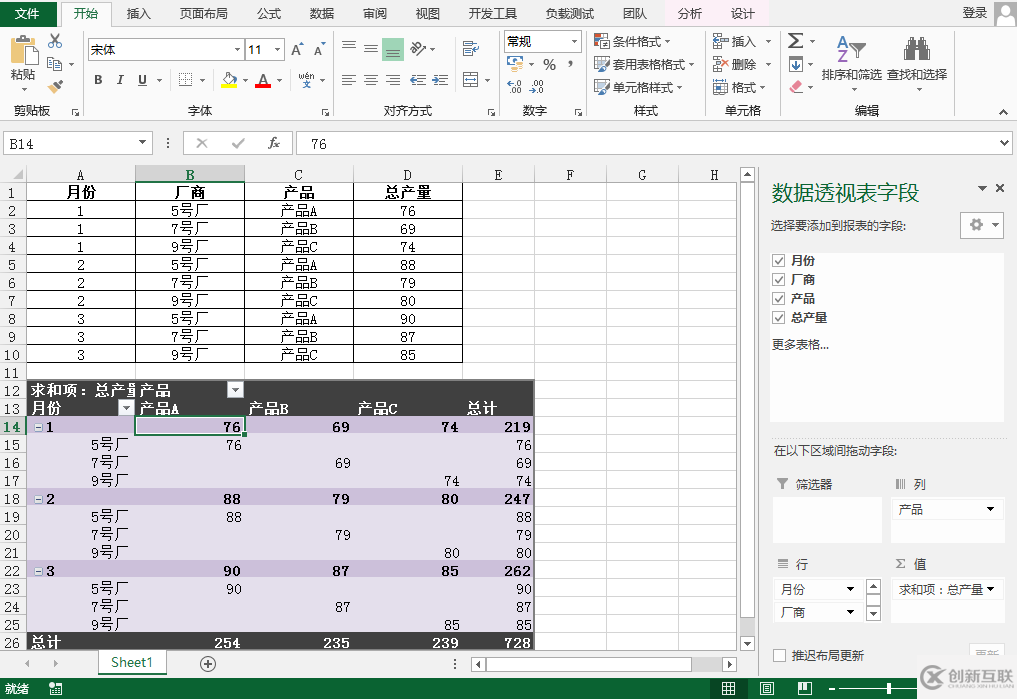Screen dimensions: 1017x699
Task: Open 套用表格格式 table styles
Action: [x=643, y=64]
